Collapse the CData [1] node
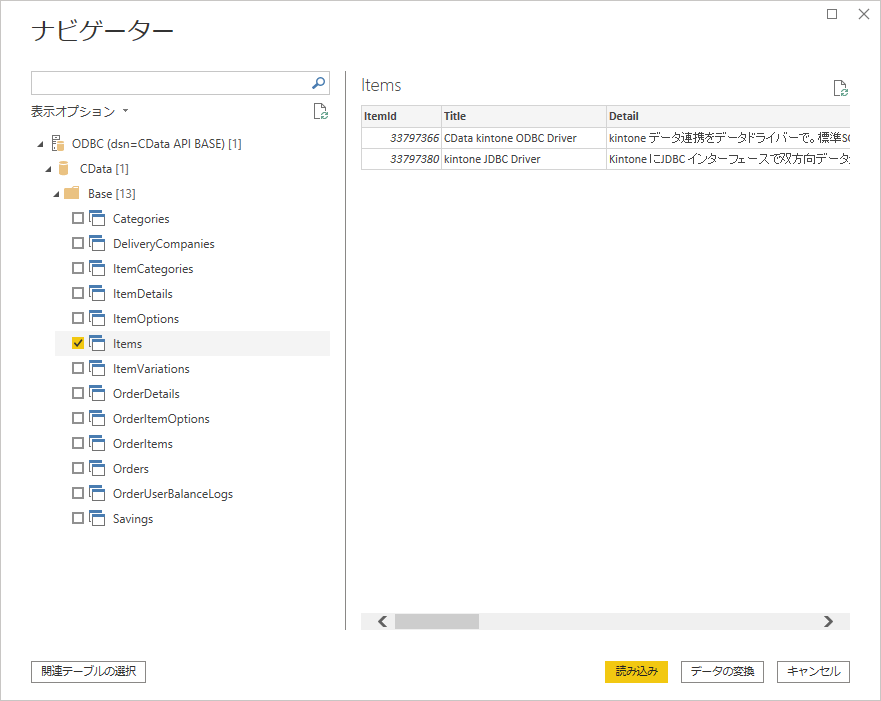This screenshot has height=701, width=881. tap(48, 169)
